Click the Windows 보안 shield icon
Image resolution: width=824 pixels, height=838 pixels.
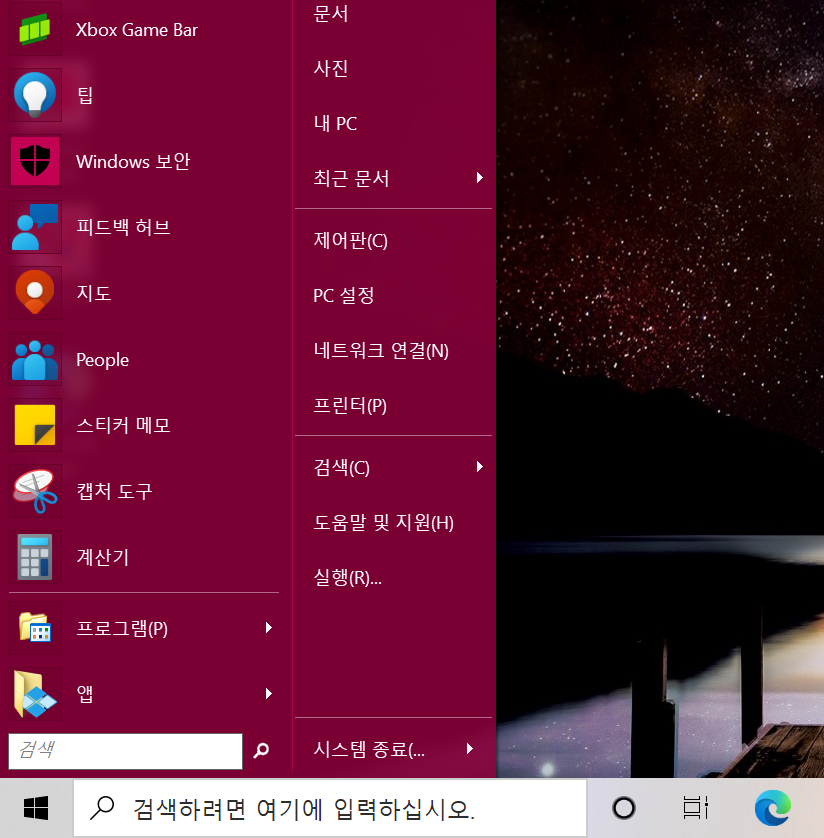(x=35, y=160)
